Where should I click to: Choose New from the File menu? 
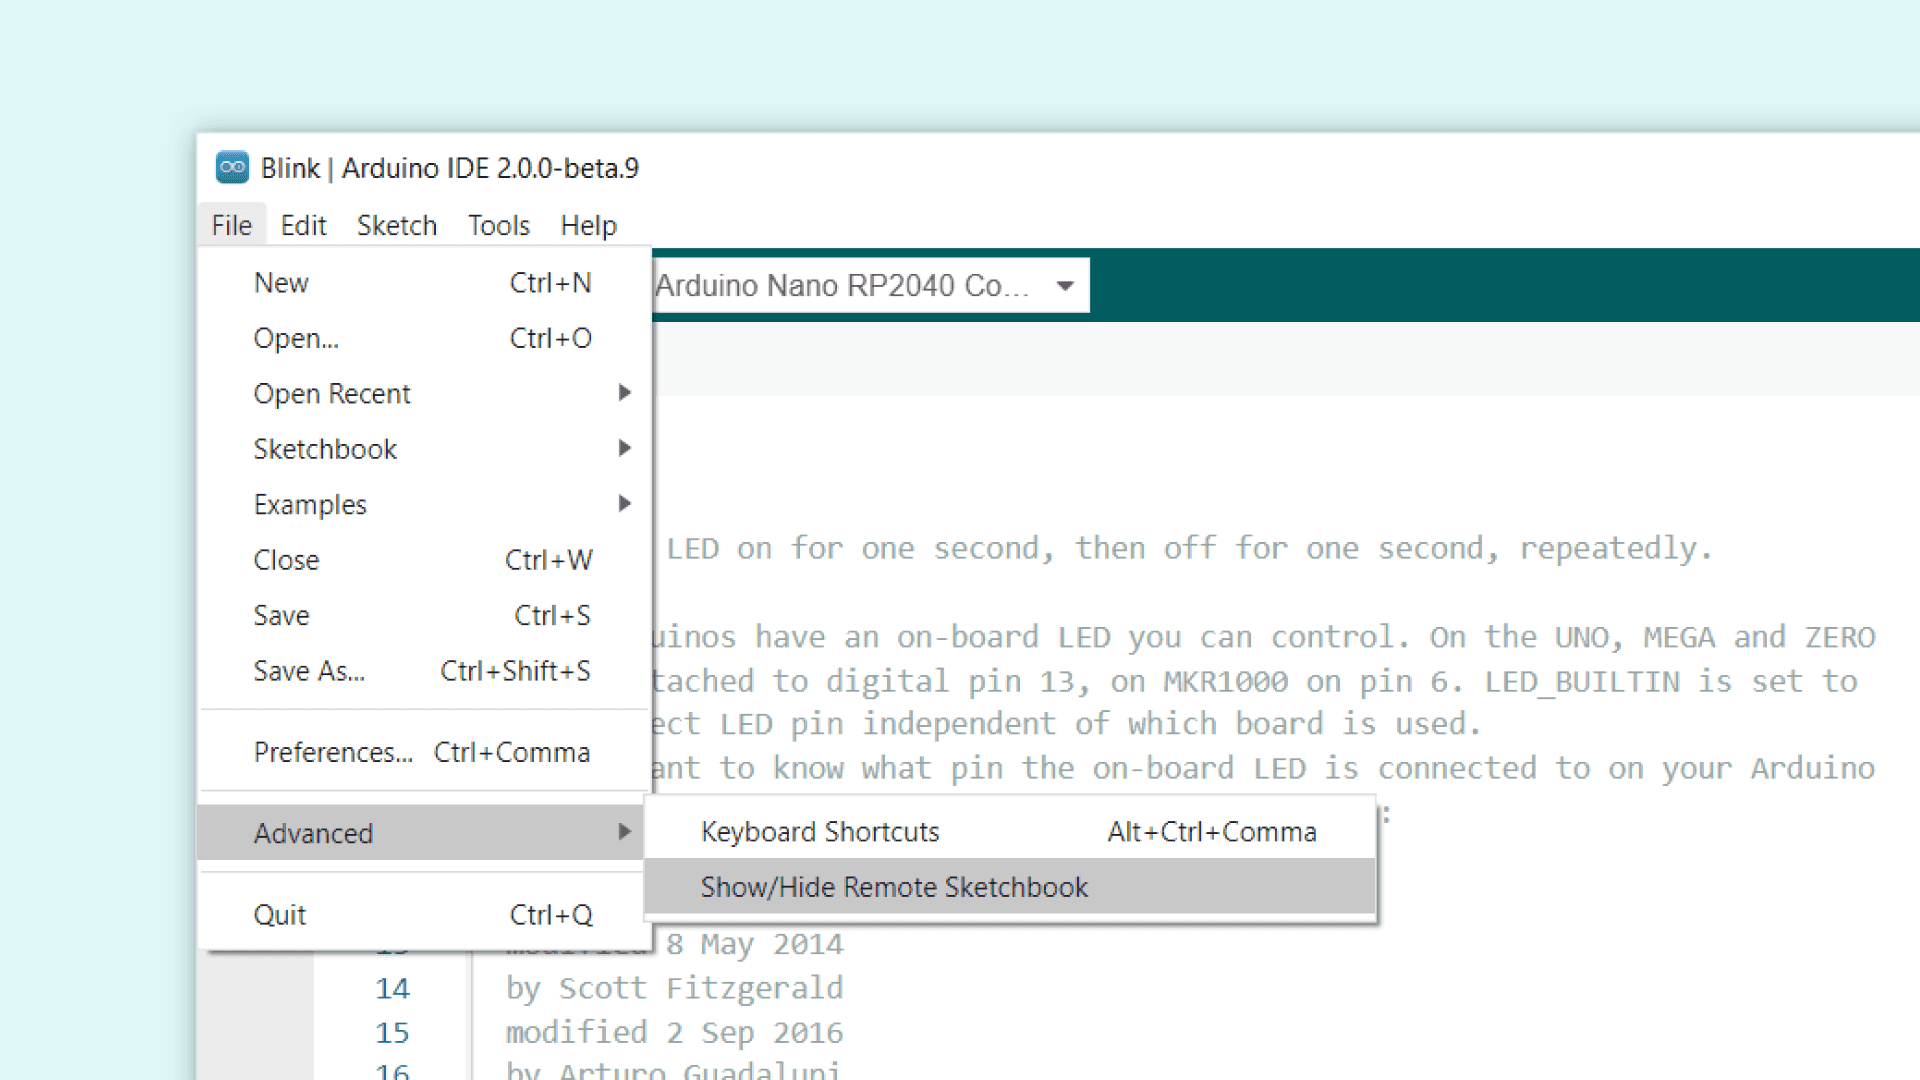click(281, 283)
